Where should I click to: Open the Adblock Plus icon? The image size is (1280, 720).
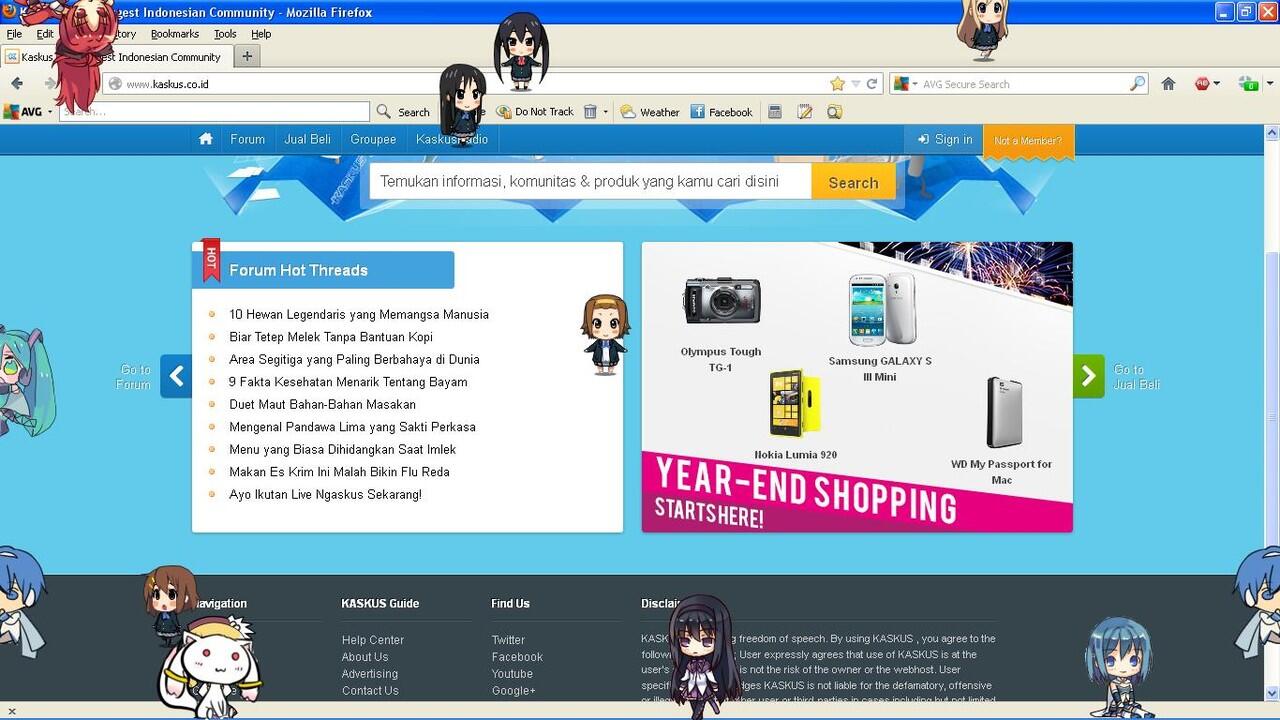[1202, 84]
